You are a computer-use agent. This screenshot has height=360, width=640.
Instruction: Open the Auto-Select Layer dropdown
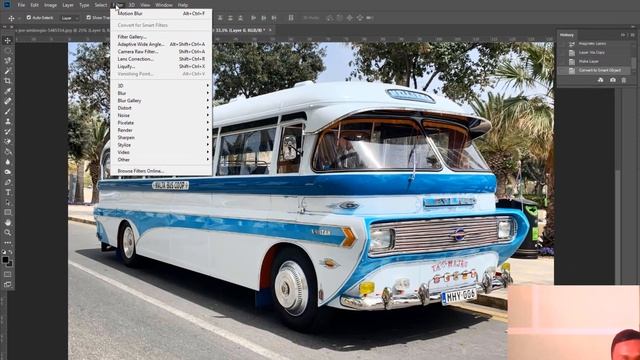[x=70, y=18]
